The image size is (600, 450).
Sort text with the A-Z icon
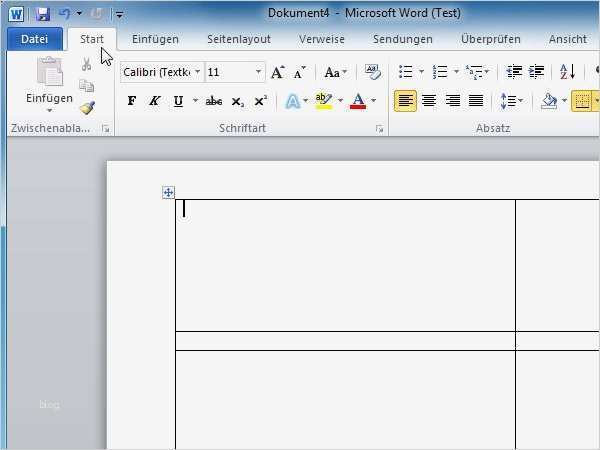(567, 72)
